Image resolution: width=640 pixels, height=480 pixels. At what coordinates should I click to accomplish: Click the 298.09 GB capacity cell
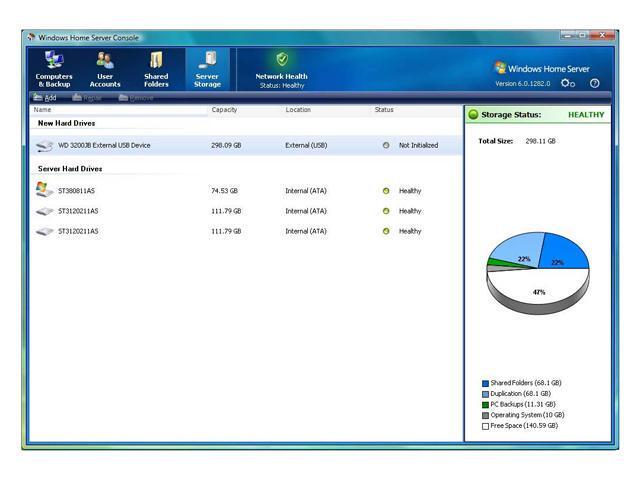pyautogui.click(x=226, y=145)
